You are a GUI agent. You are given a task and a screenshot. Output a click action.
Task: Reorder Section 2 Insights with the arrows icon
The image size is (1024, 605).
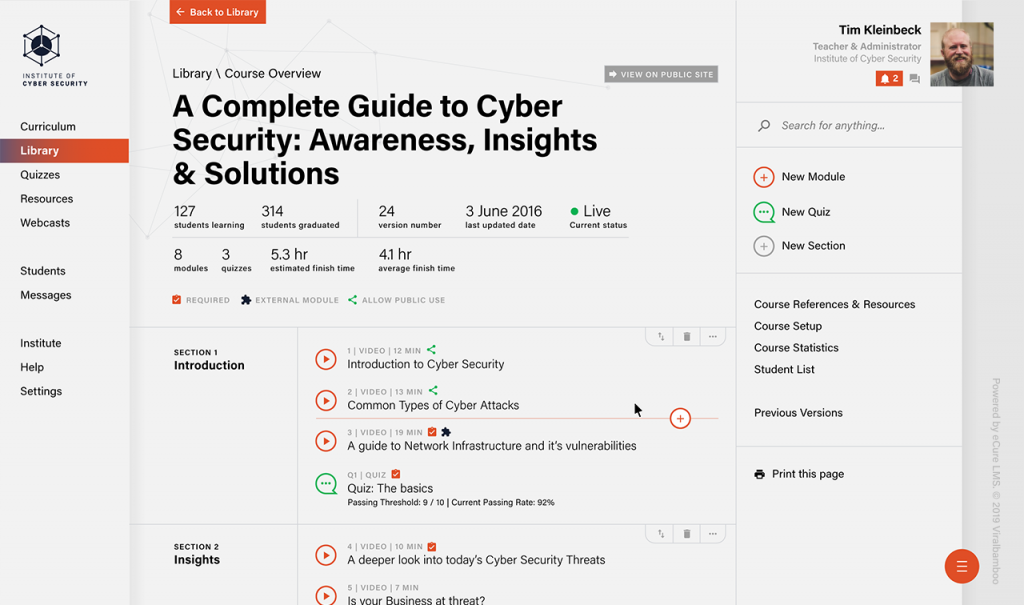point(661,534)
